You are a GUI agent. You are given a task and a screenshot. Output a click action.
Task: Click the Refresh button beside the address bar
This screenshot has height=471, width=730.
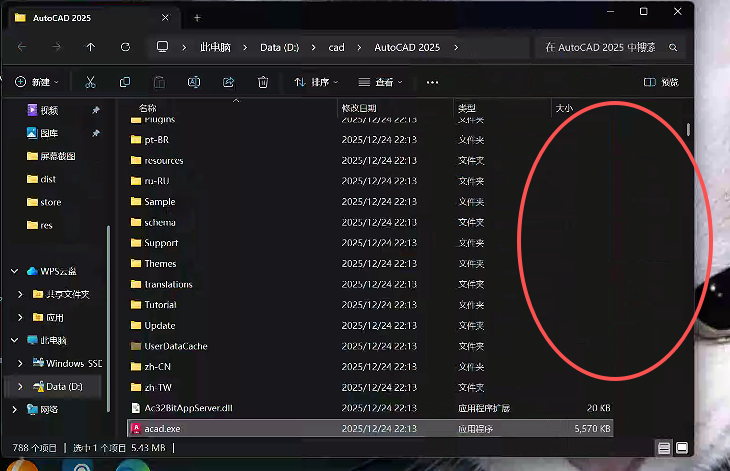pos(125,47)
